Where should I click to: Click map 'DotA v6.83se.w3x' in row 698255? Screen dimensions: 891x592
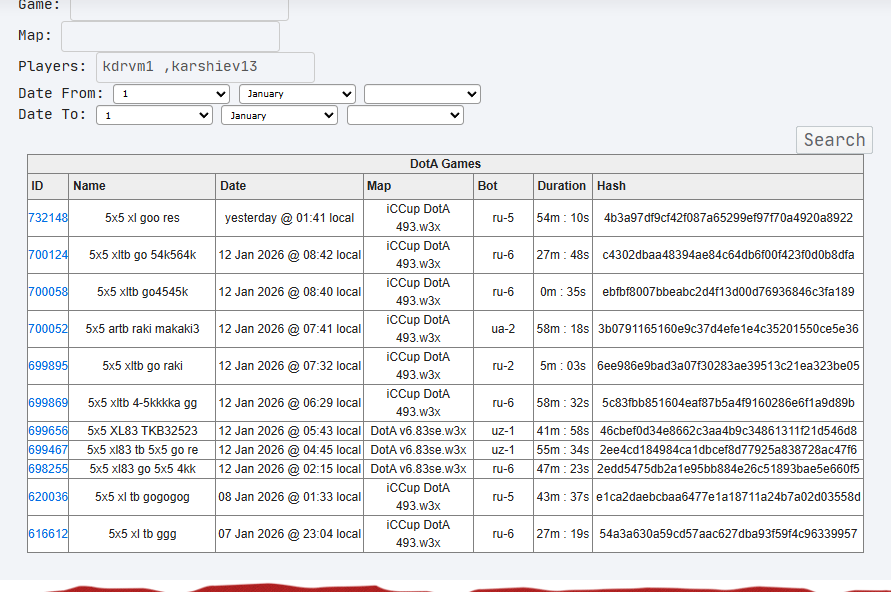pyautogui.click(x=418, y=469)
